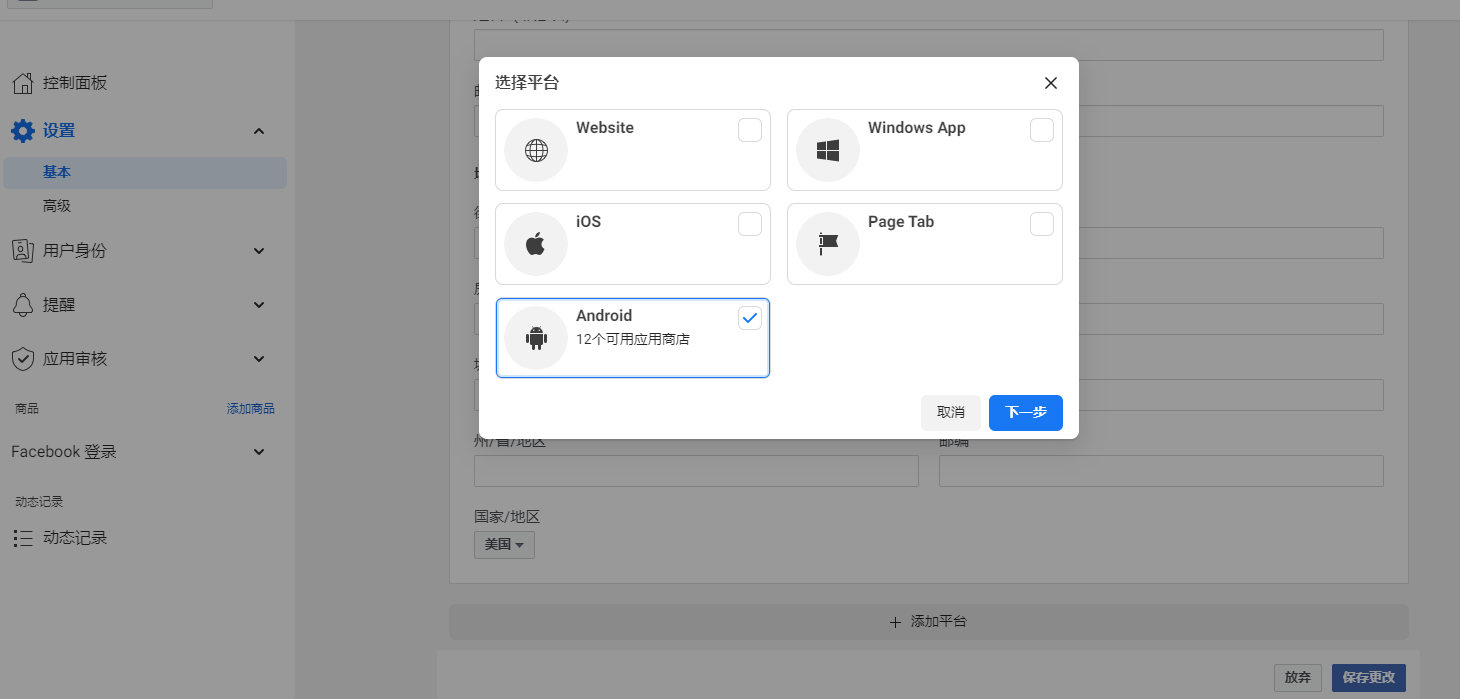
Task: Click the plus icon on add platform bar
Action: pos(895,622)
